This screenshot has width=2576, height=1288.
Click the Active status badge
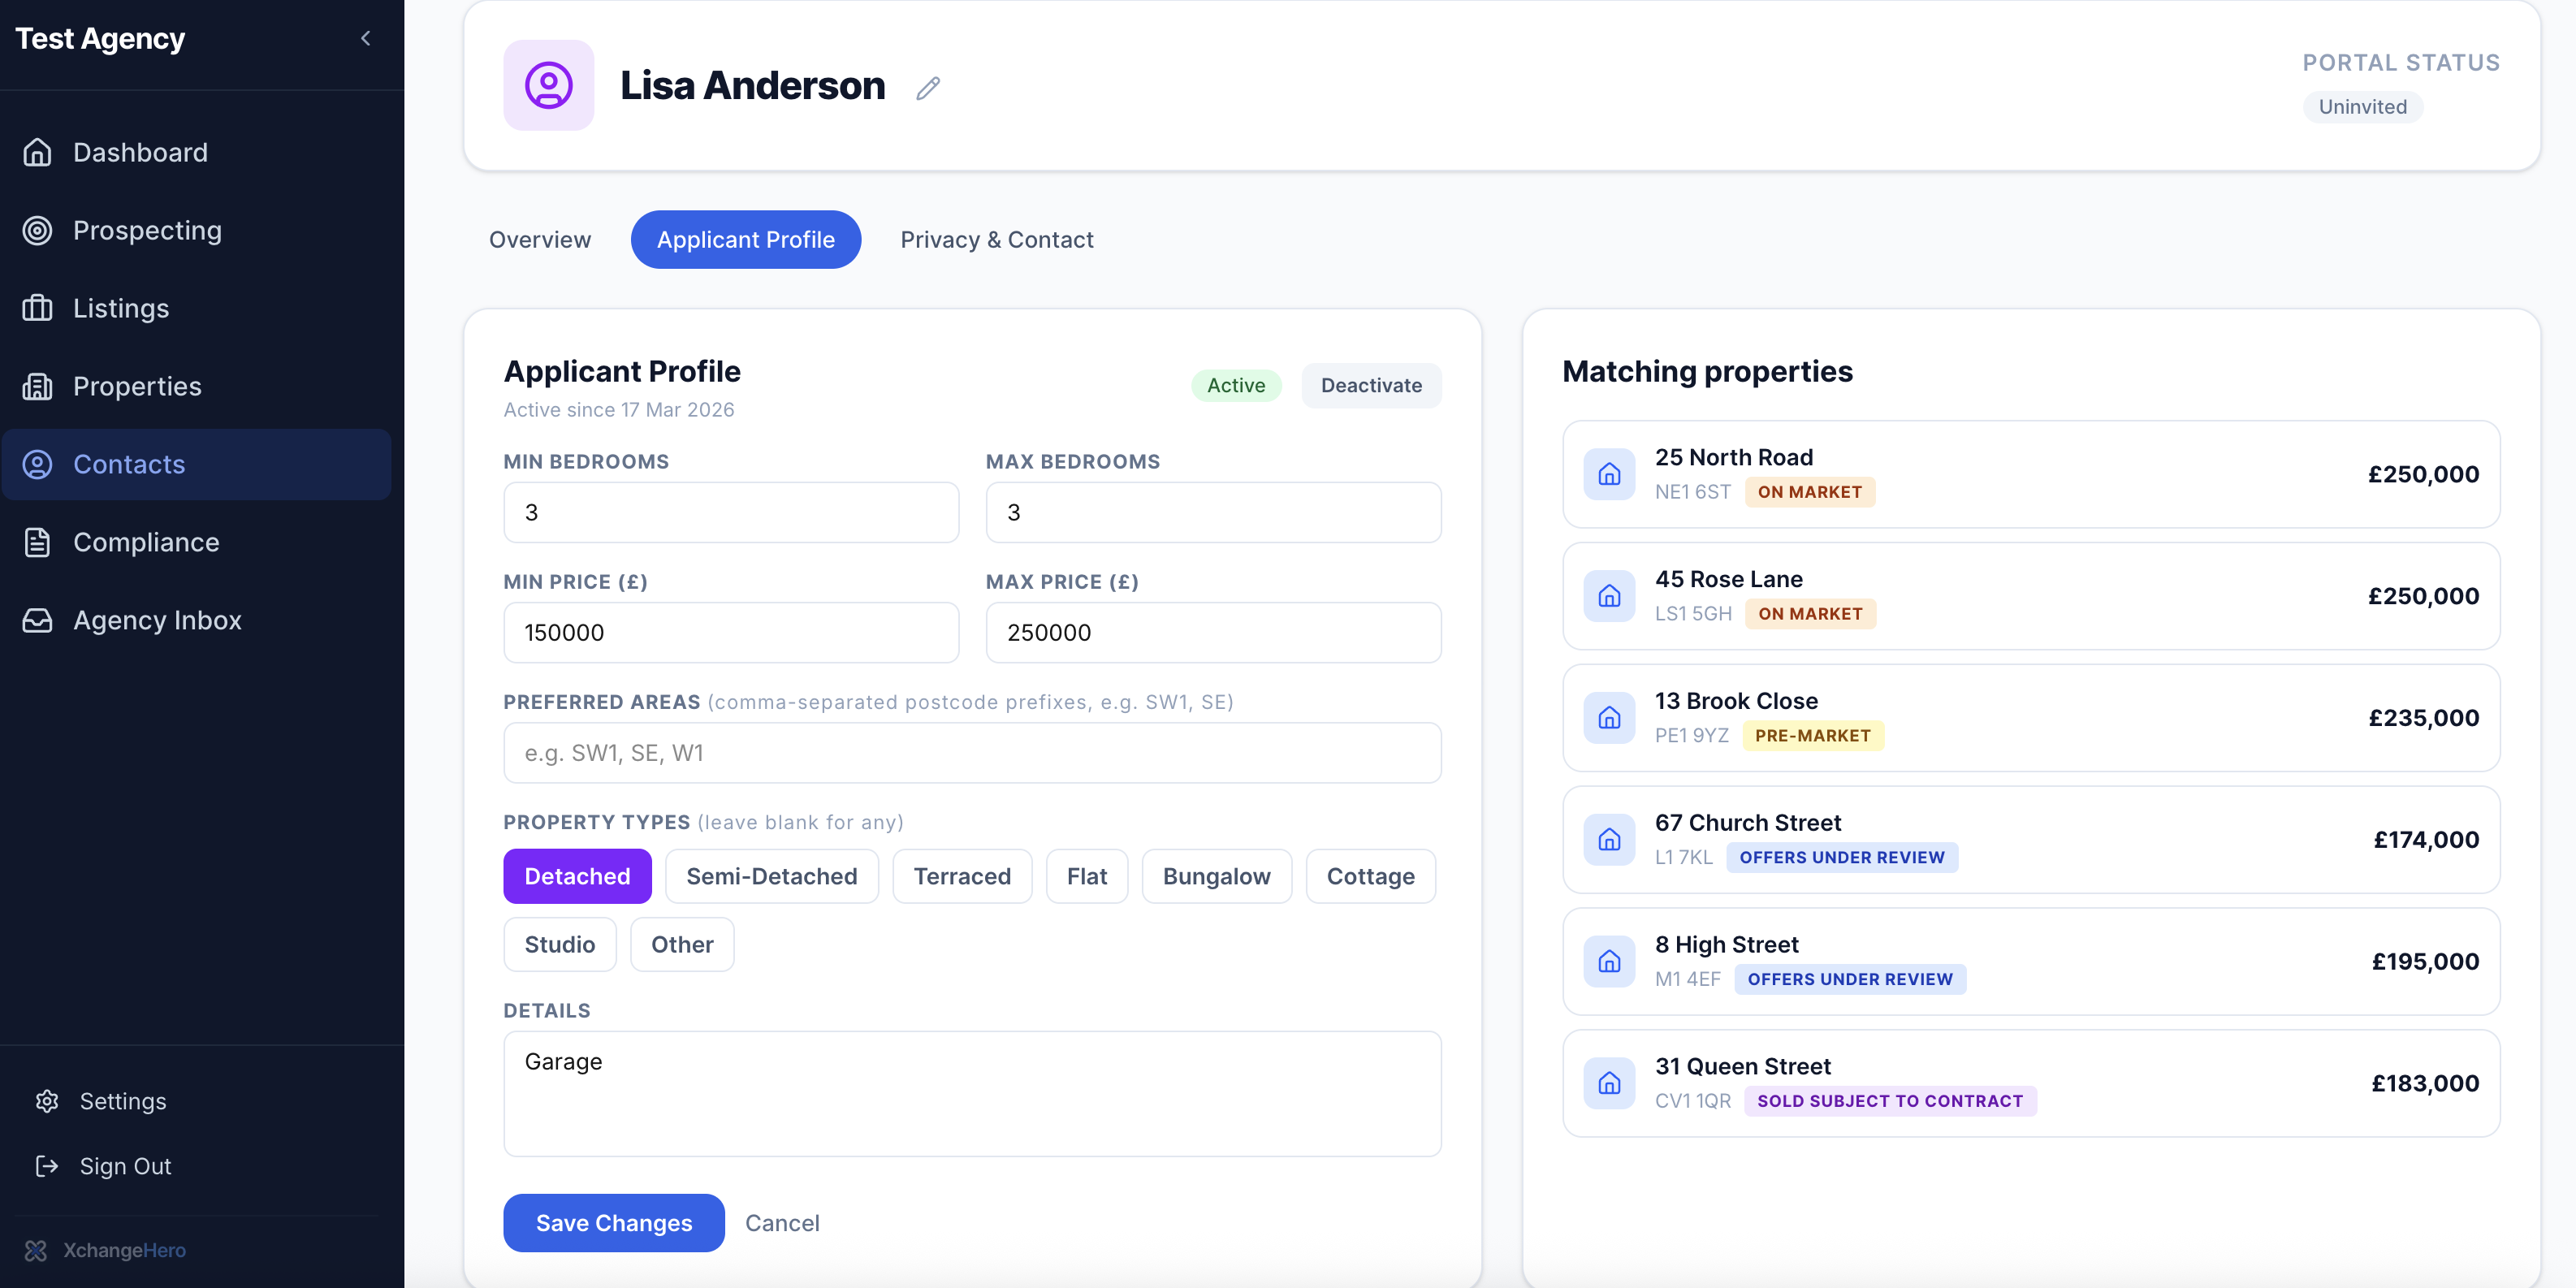coord(1236,385)
